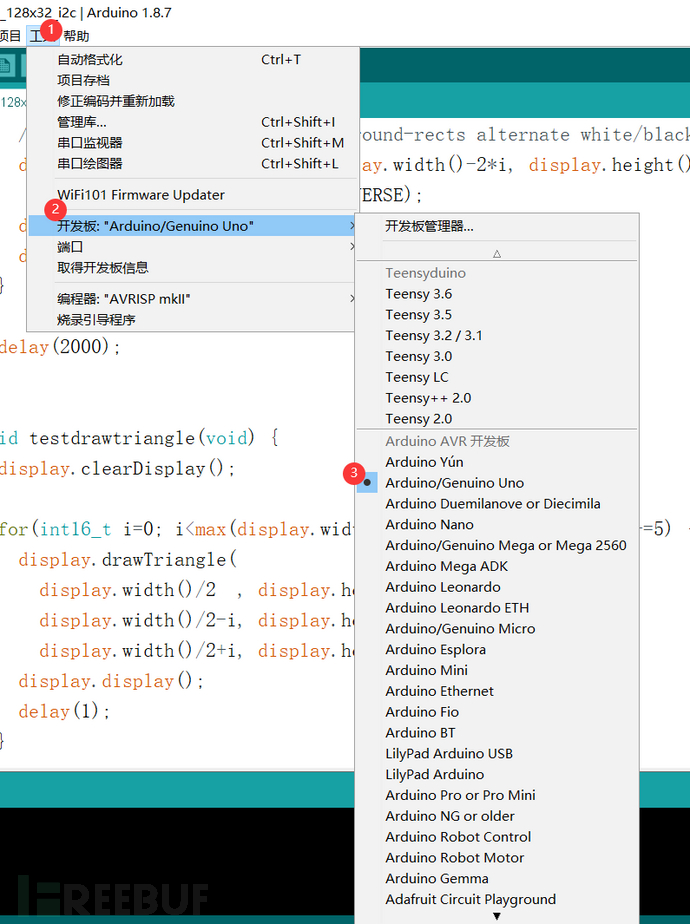The image size is (690, 924).
Task: Open 开发板管理器 boards manager
Action: click(x=429, y=226)
